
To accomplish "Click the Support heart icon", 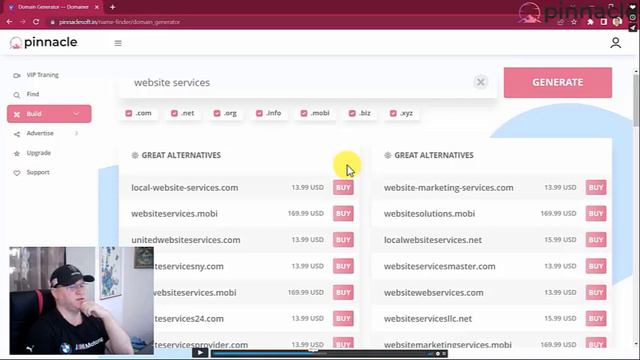I will click(17, 173).
